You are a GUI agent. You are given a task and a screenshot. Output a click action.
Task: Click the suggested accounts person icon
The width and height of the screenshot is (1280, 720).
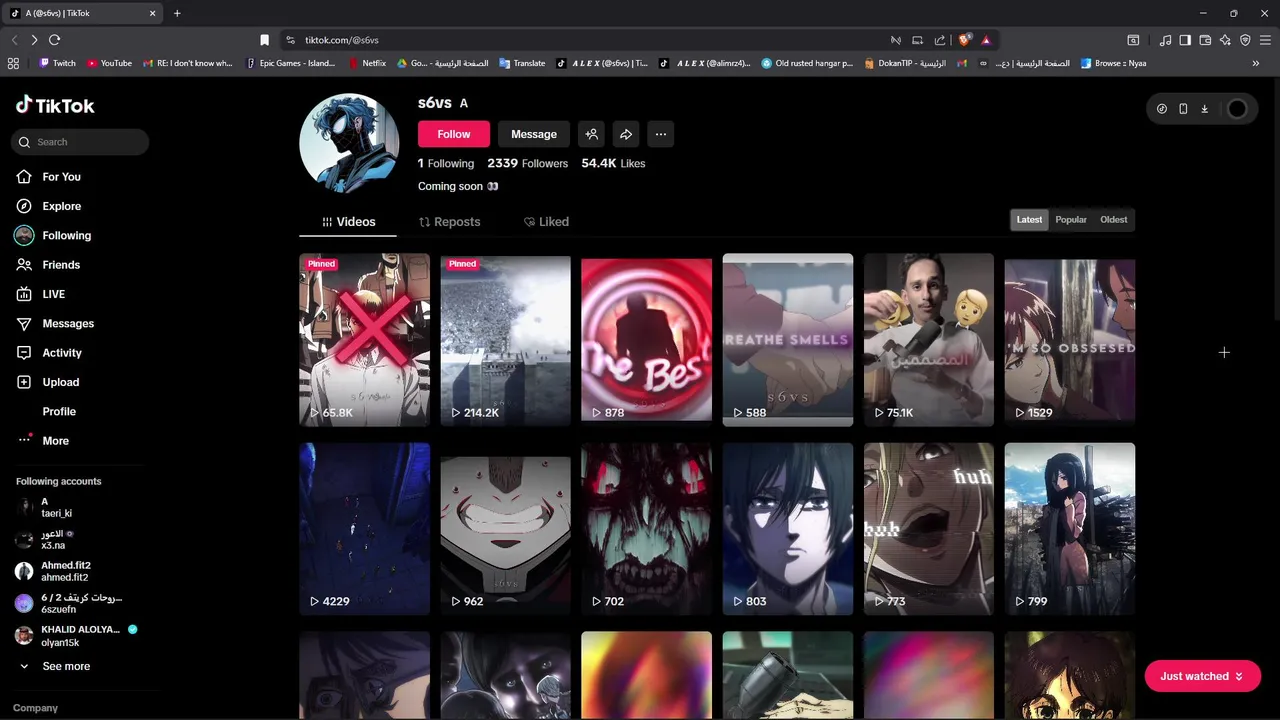point(592,134)
